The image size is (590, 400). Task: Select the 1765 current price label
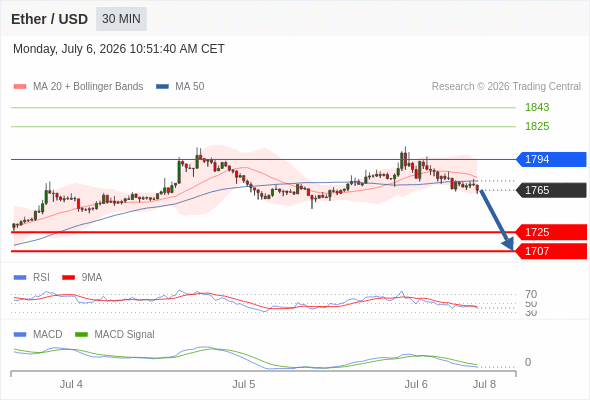pos(551,190)
